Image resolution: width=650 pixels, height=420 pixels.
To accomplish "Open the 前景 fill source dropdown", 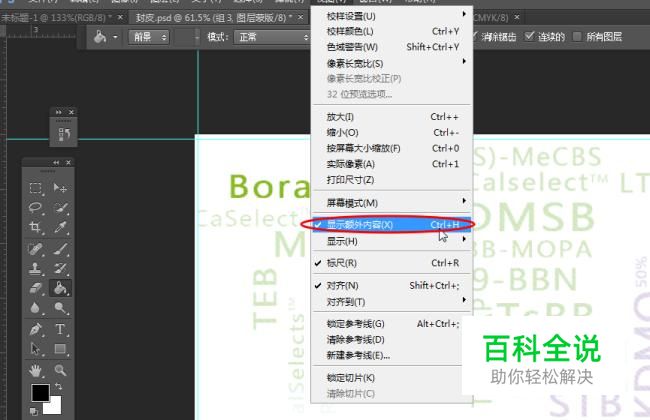I will pyautogui.click(x=148, y=37).
